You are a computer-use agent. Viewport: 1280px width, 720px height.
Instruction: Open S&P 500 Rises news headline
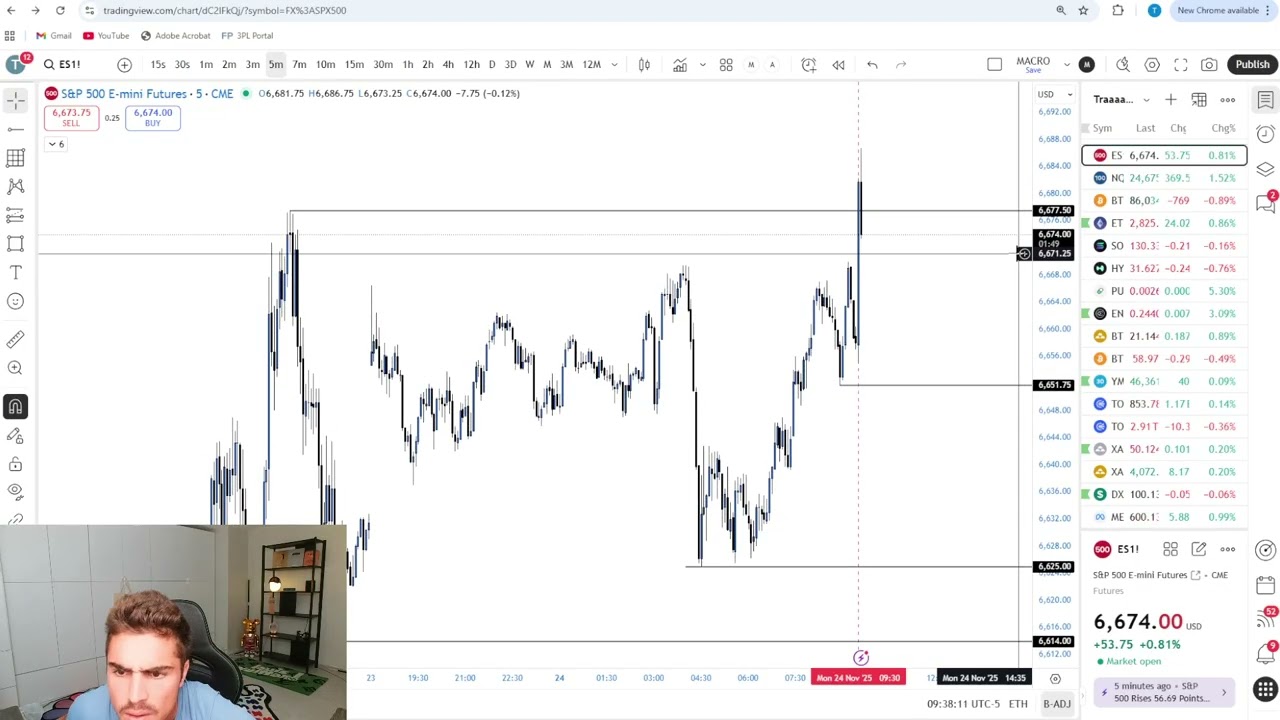(x=1164, y=691)
